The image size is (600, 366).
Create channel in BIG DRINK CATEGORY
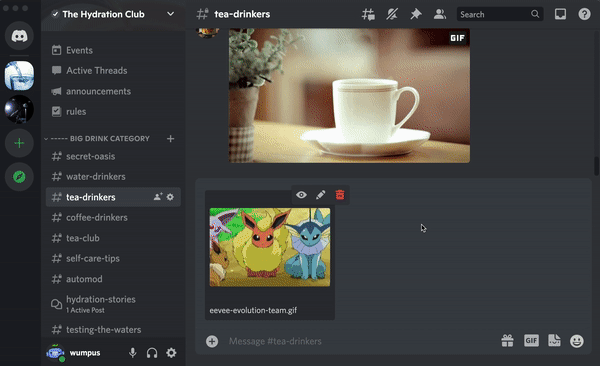coord(171,139)
